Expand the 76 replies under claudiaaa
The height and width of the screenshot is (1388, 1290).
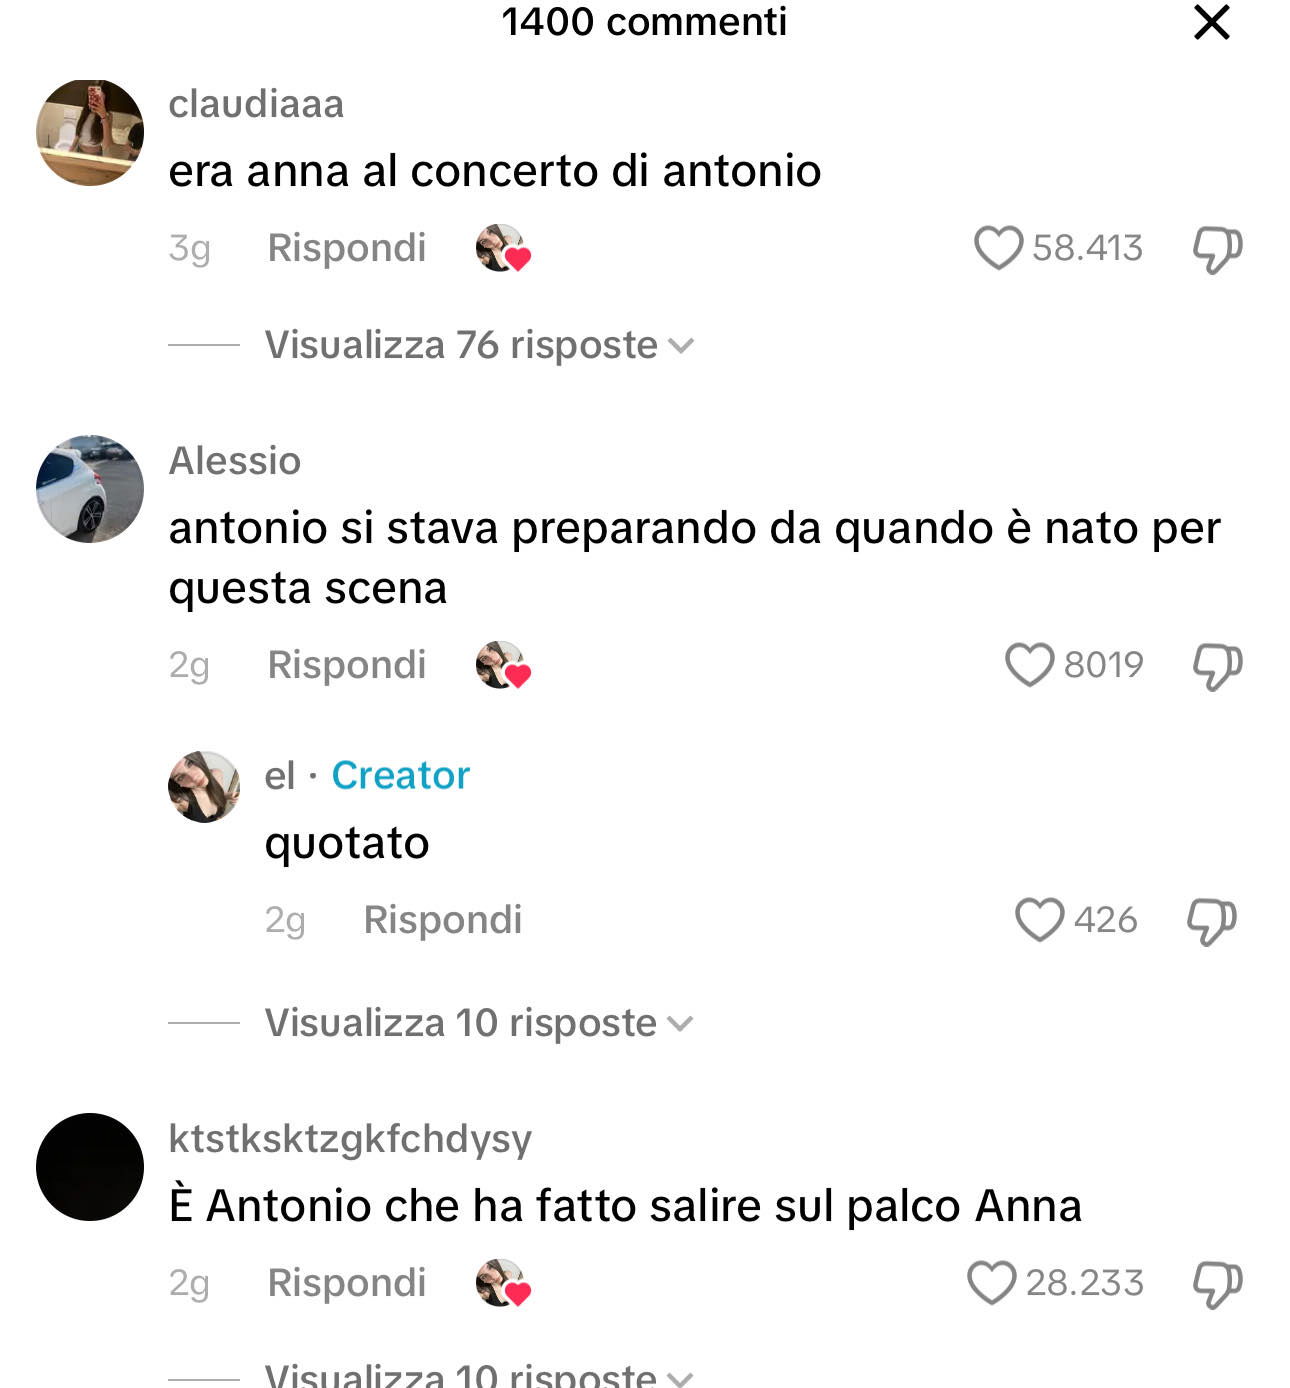pyautogui.click(x=479, y=345)
